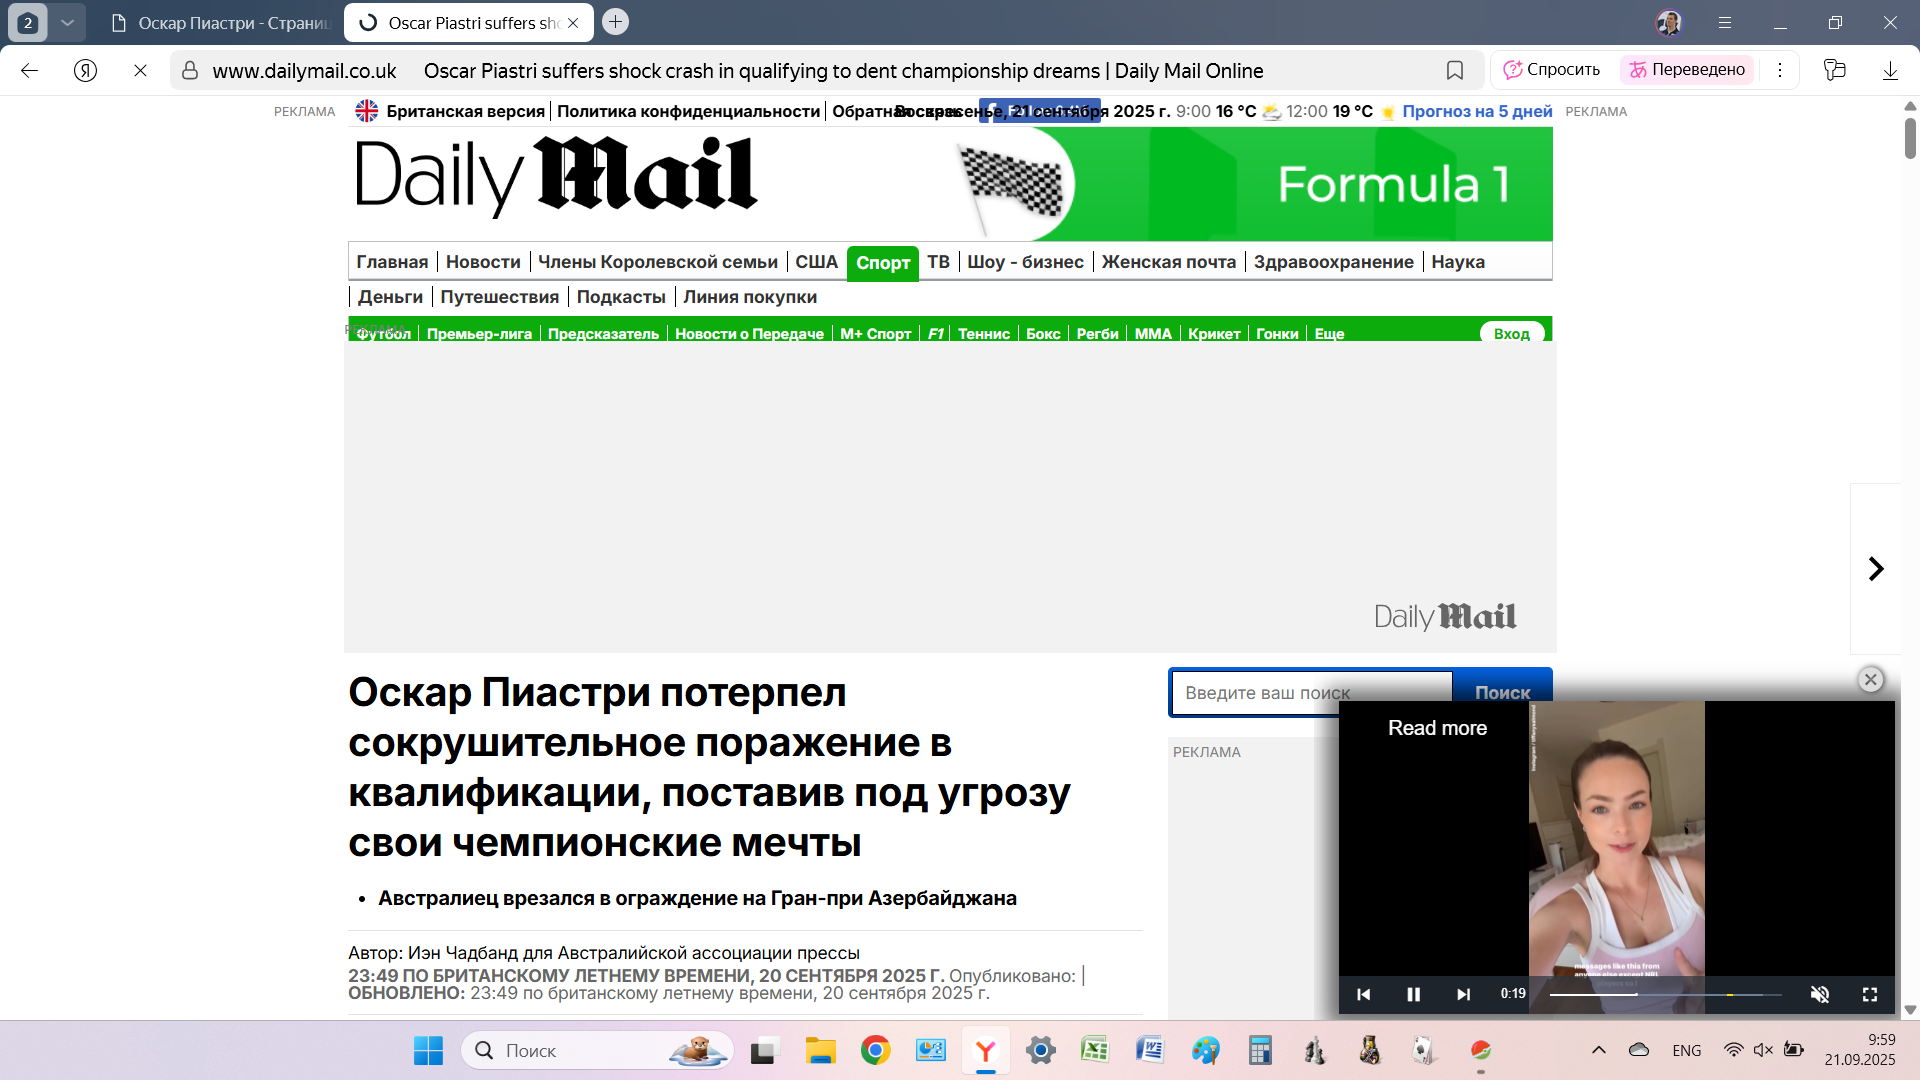The image size is (1920, 1080).
Task: Open the Новости section
Action: point(483,261)
